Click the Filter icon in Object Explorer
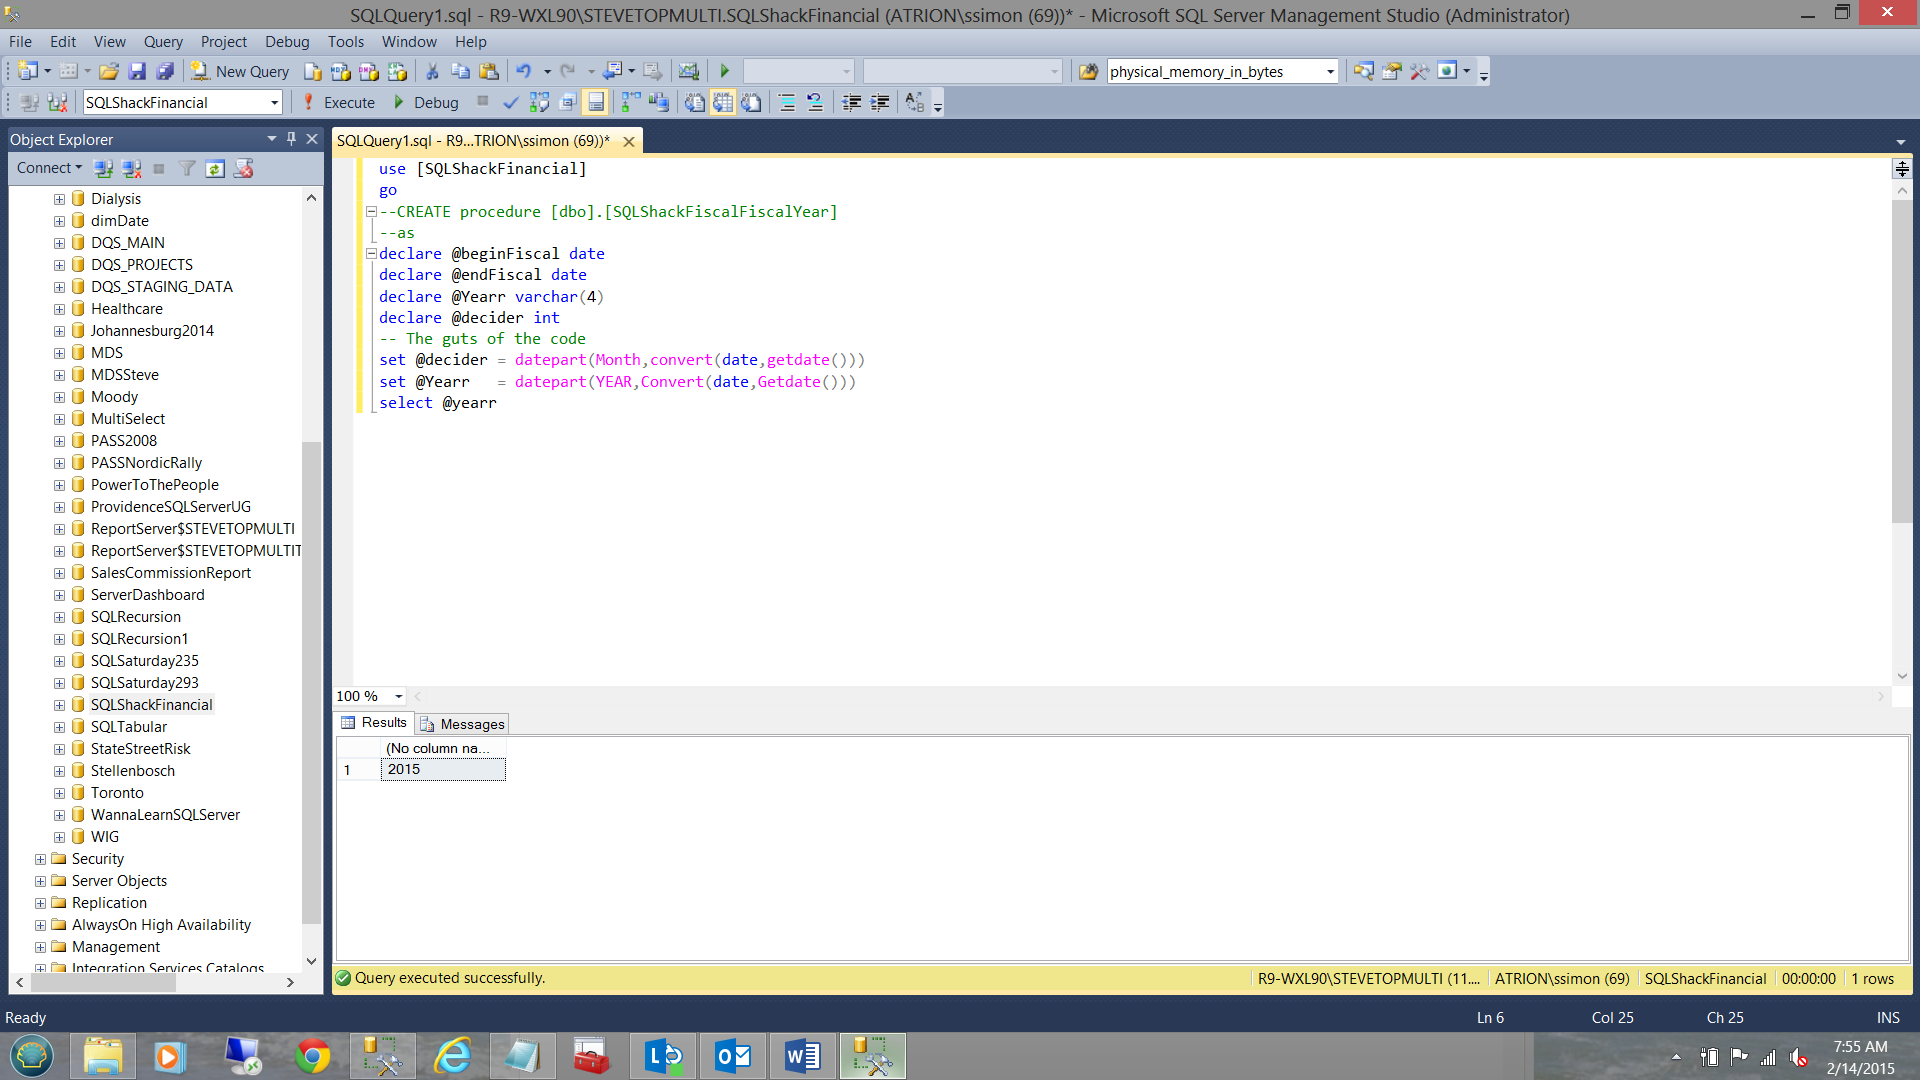 point(187,168)
